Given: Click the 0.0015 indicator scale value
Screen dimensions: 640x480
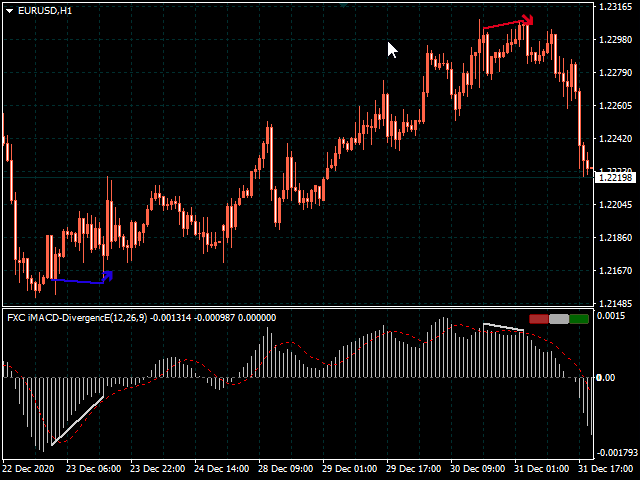Looking at the screenshot, I should pos(611,316).
